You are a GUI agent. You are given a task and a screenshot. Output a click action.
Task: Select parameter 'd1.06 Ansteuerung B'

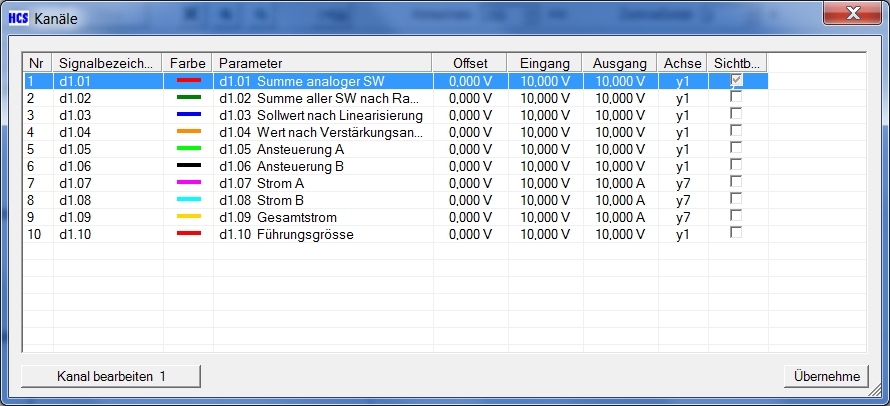coord(282,166)
